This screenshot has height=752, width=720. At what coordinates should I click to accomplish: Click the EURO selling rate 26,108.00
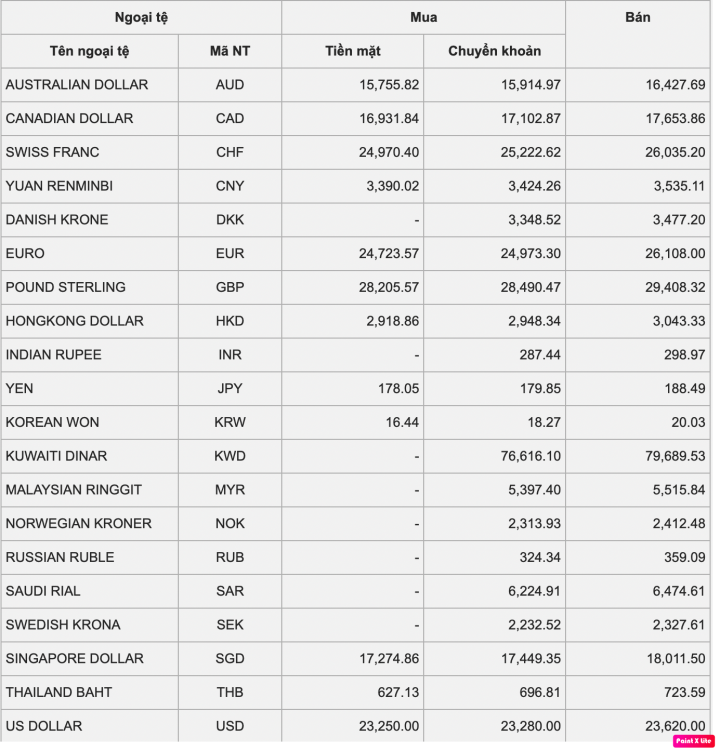[x=675, y=253]
